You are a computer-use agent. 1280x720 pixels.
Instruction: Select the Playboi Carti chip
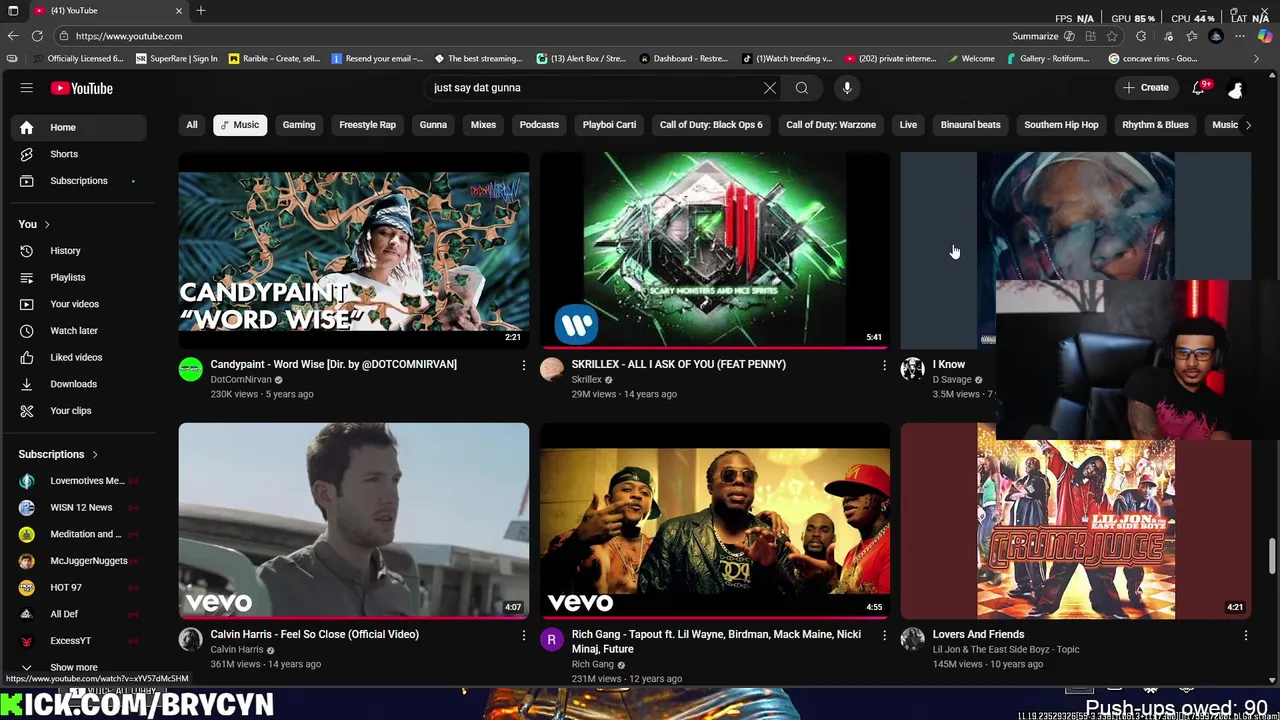pyautogui.click(x=609, y=125)
